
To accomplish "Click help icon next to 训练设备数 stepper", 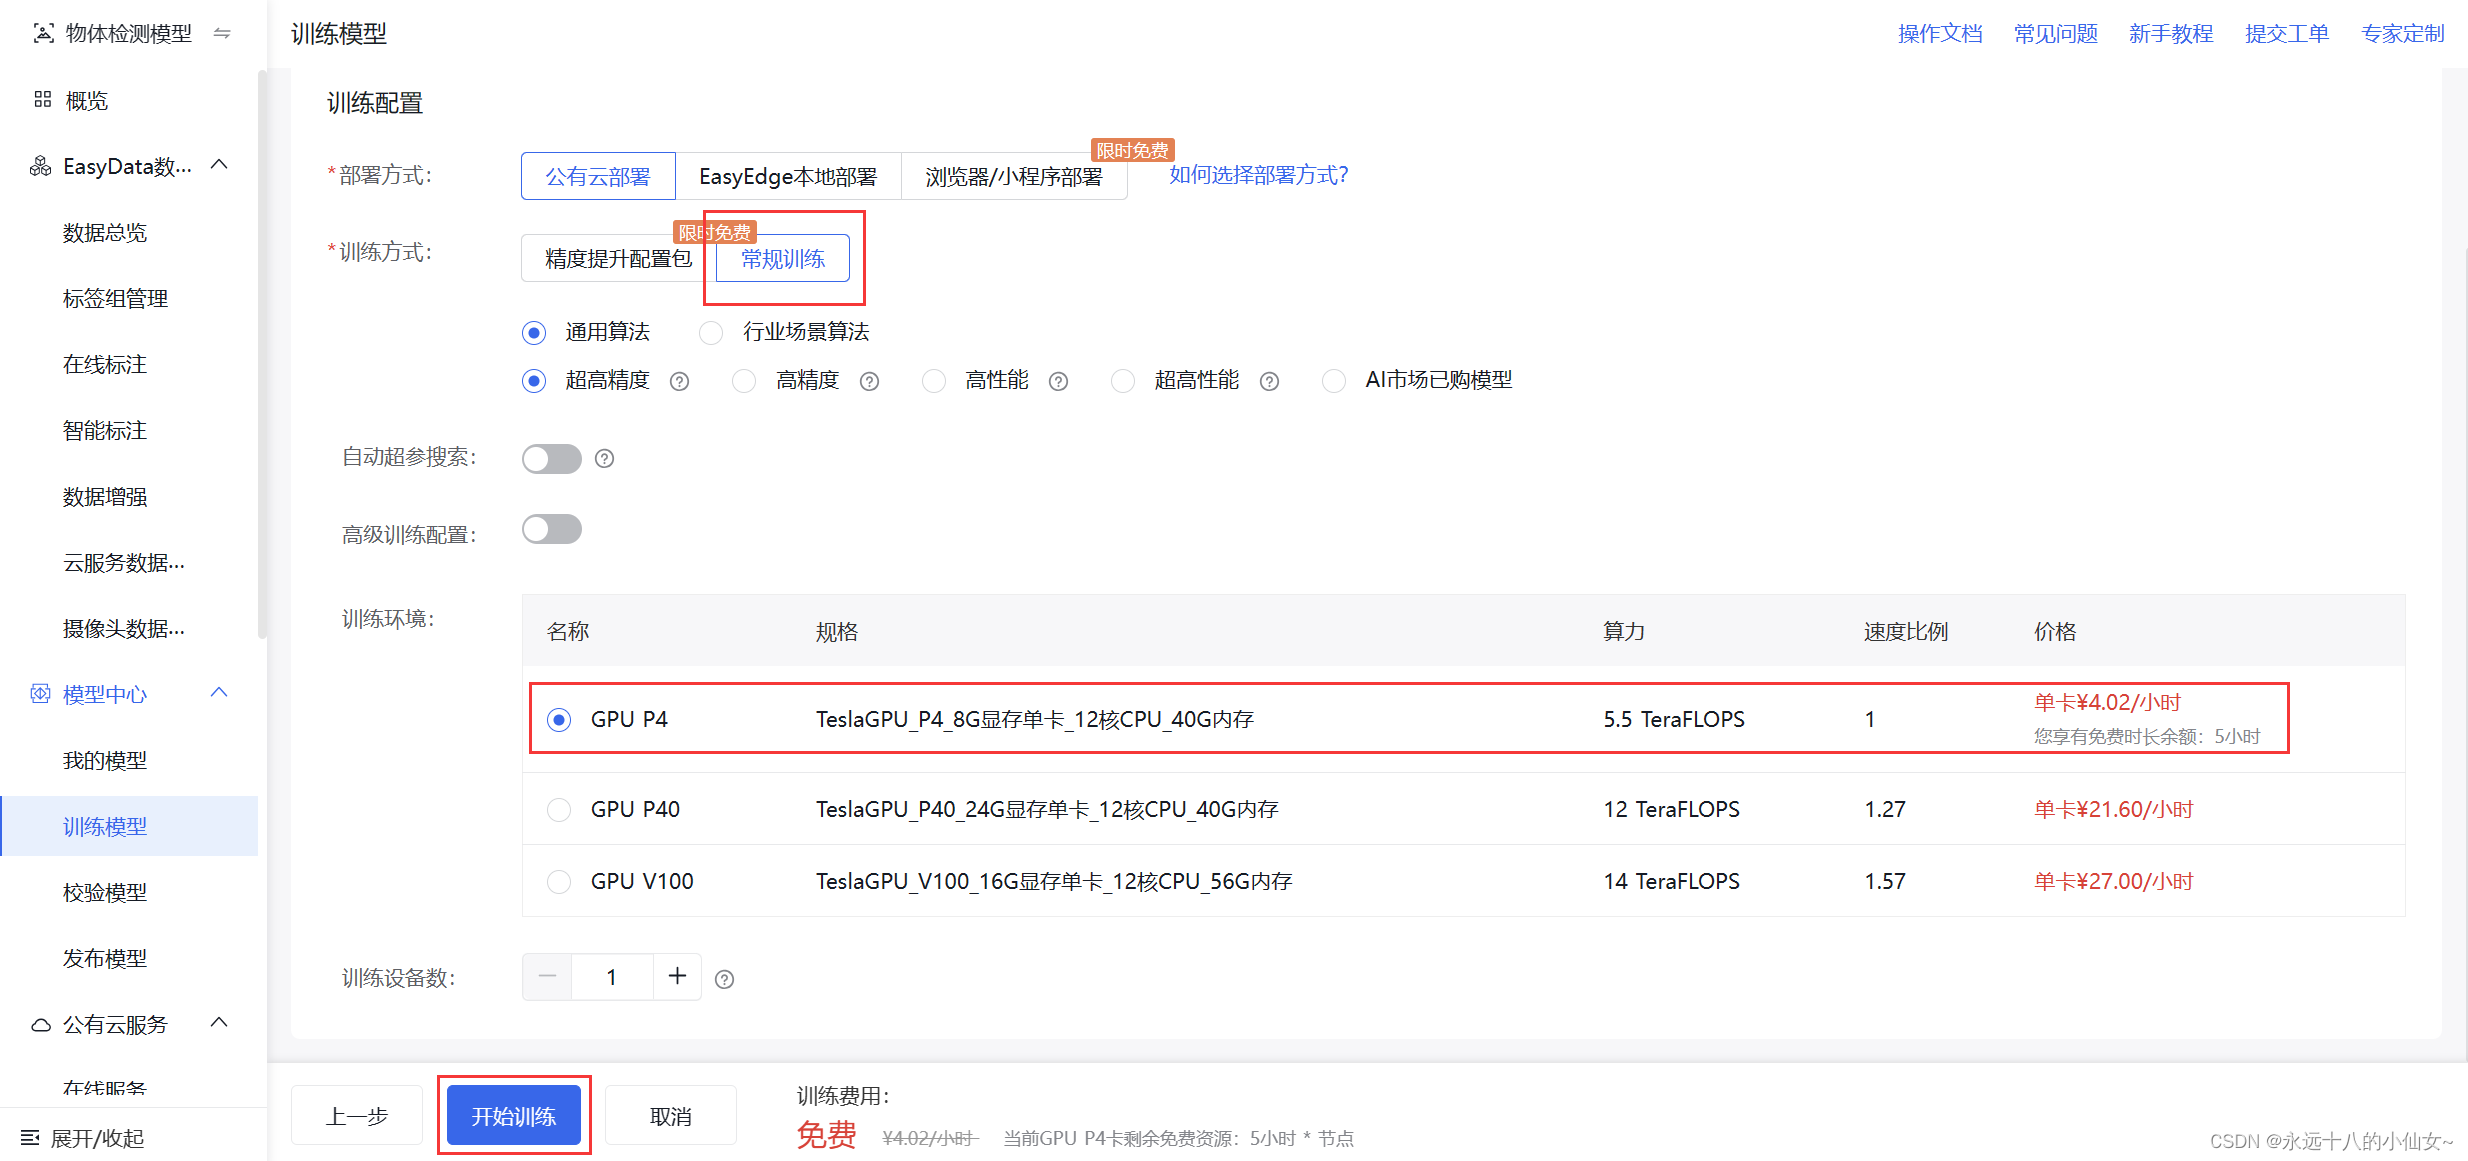I will [725, 979].
